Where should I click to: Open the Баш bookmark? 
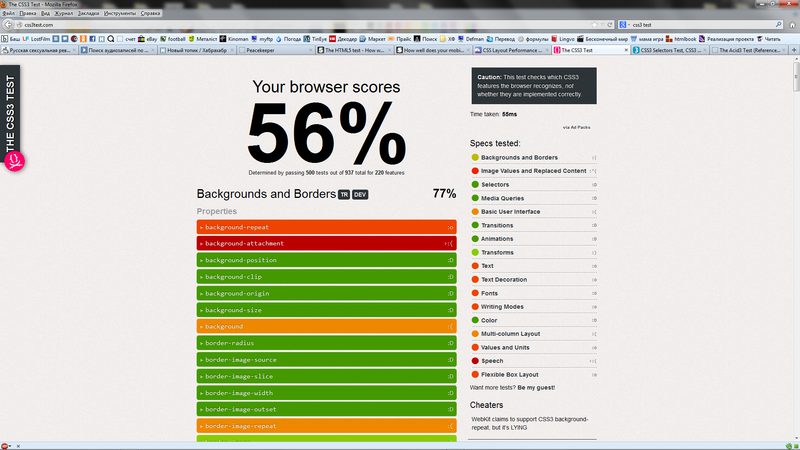(x=11, y=39)
